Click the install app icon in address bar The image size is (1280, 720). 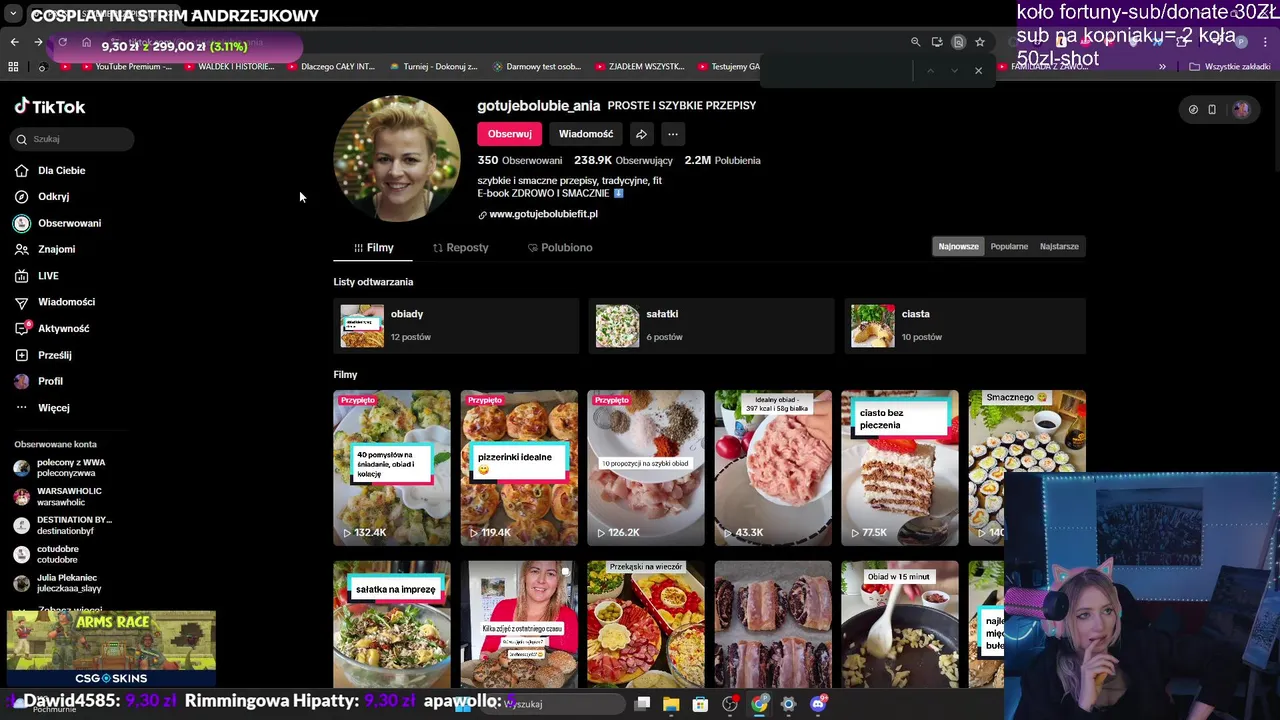[937, 42]
